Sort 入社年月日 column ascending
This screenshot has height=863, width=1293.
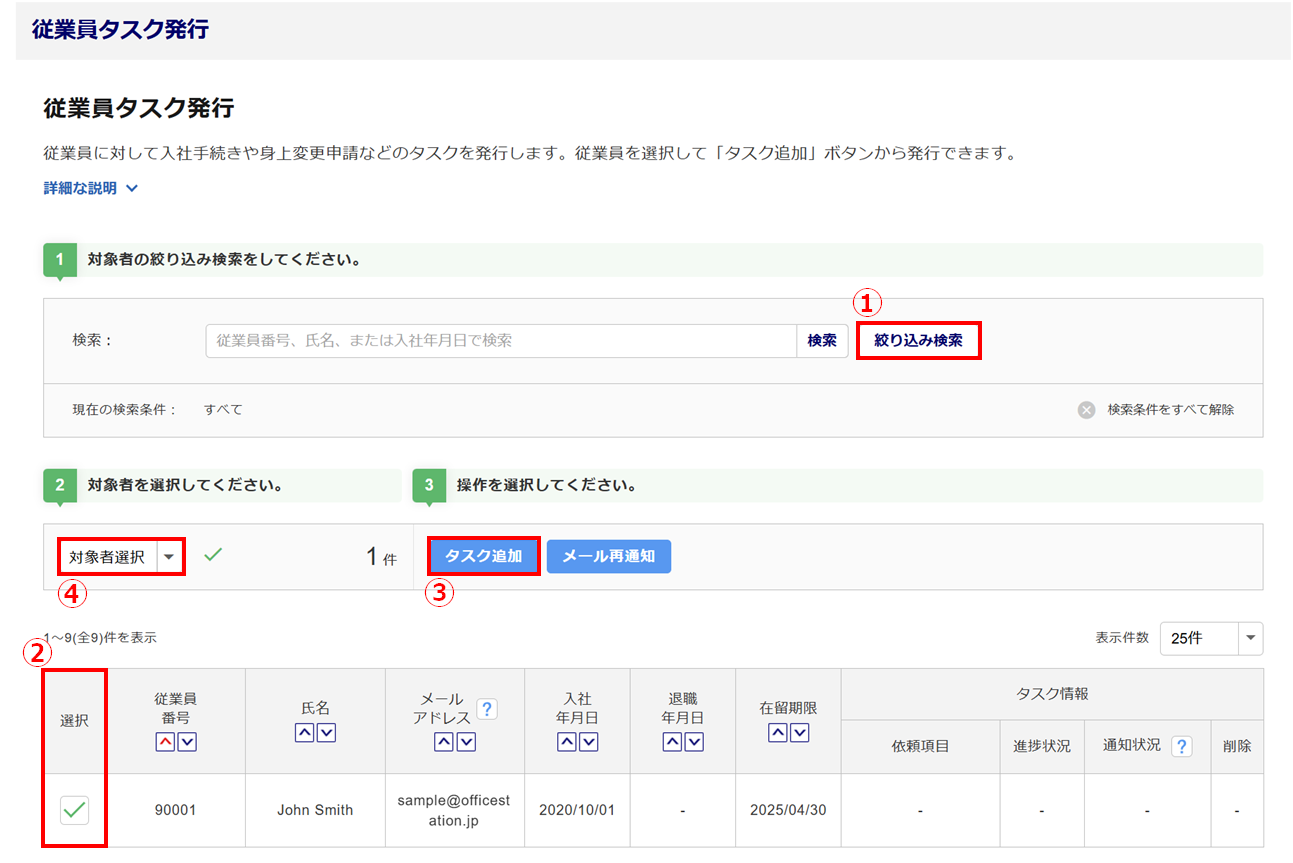567,741
